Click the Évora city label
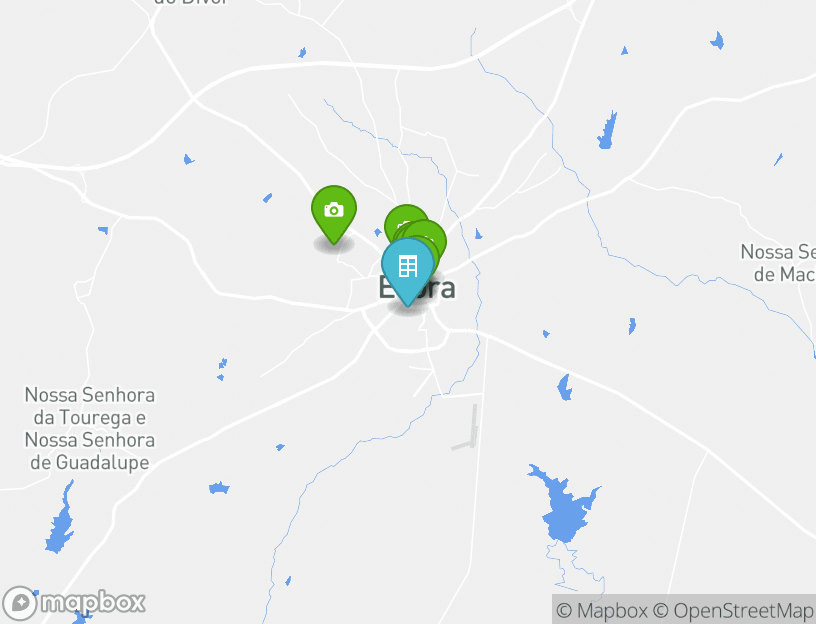Screen dimensions: 816x624 pyautogui.click(x=418, y=287)
